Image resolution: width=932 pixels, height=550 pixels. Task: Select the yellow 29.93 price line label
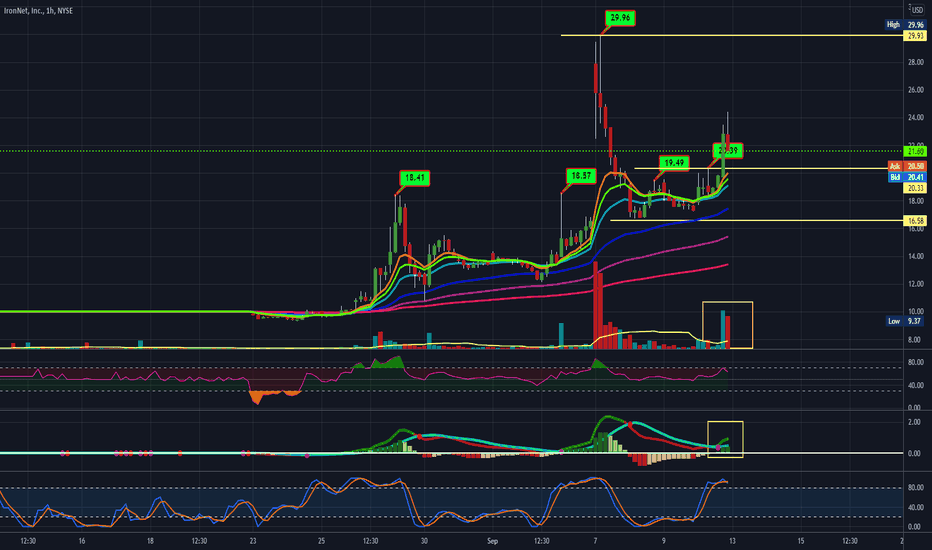click(x=915, y=36)
